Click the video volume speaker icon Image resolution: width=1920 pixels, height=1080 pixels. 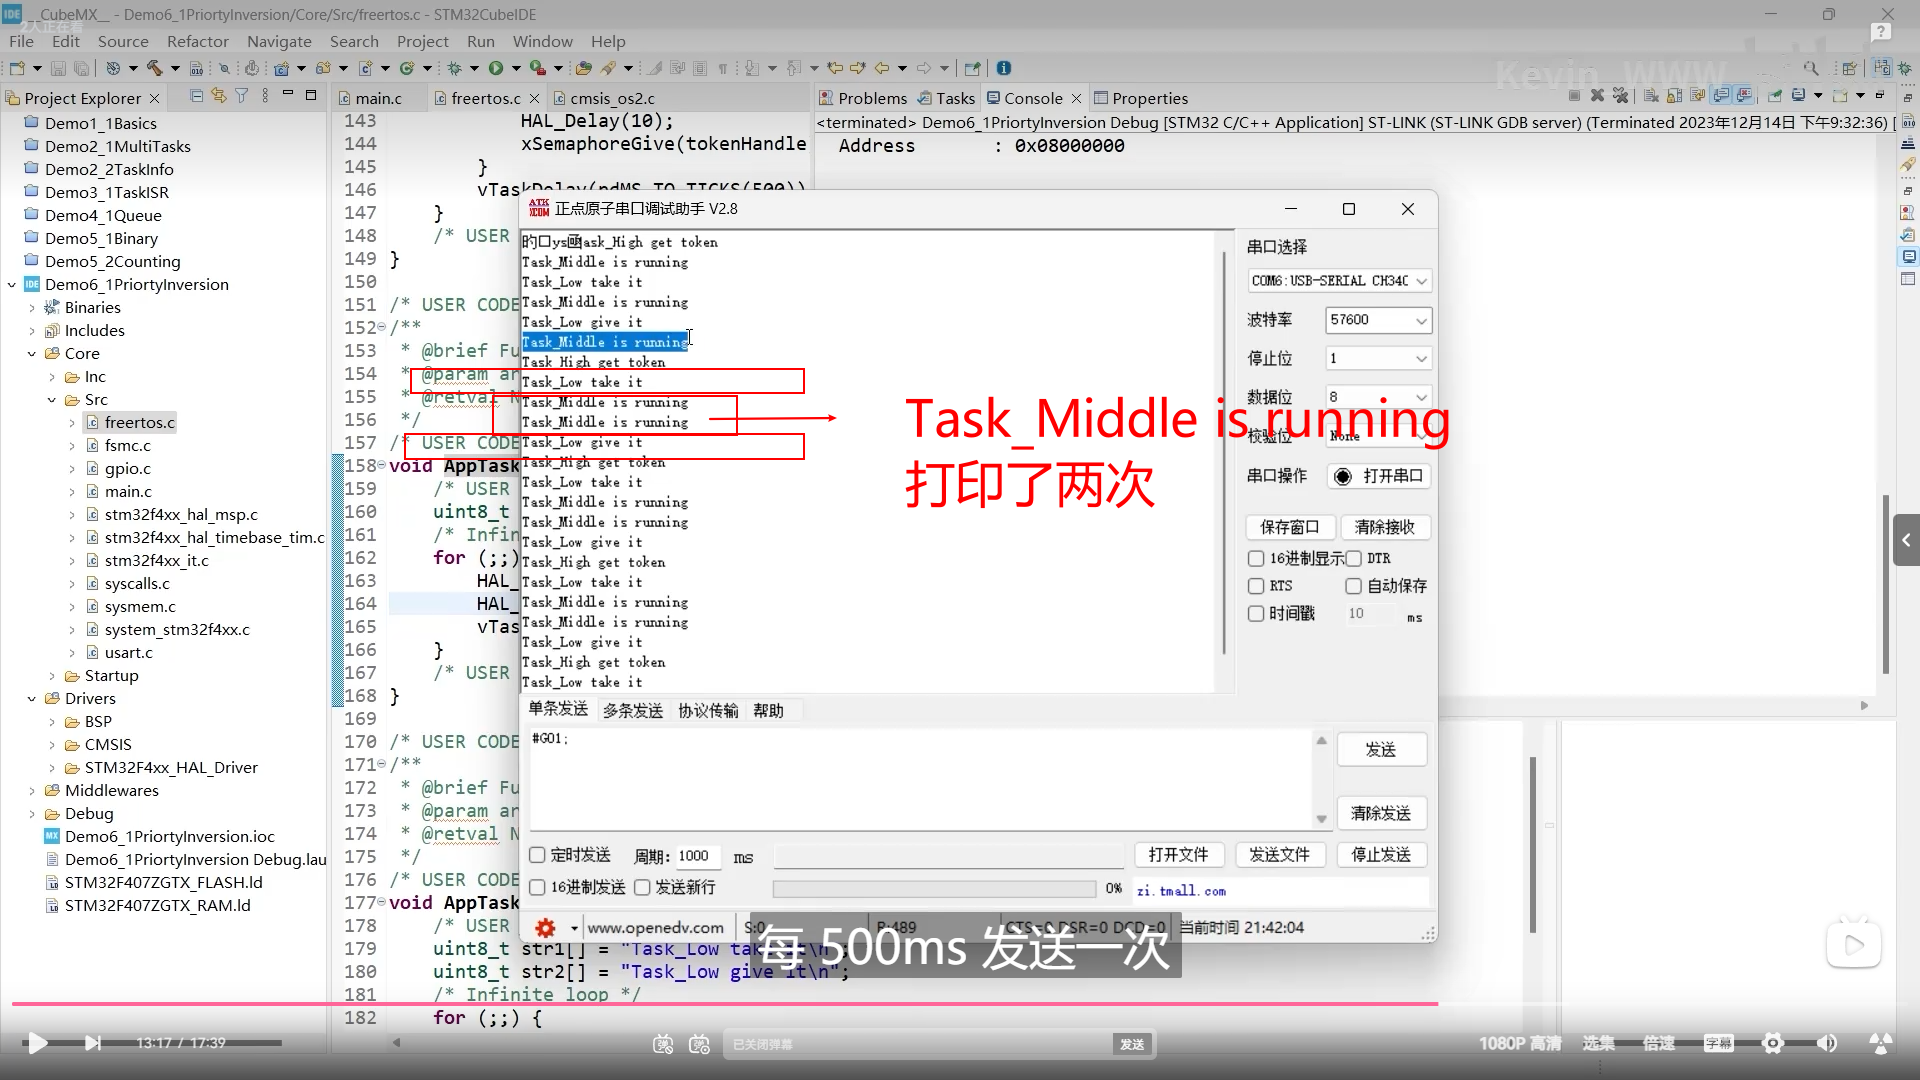point(1827,1043)
